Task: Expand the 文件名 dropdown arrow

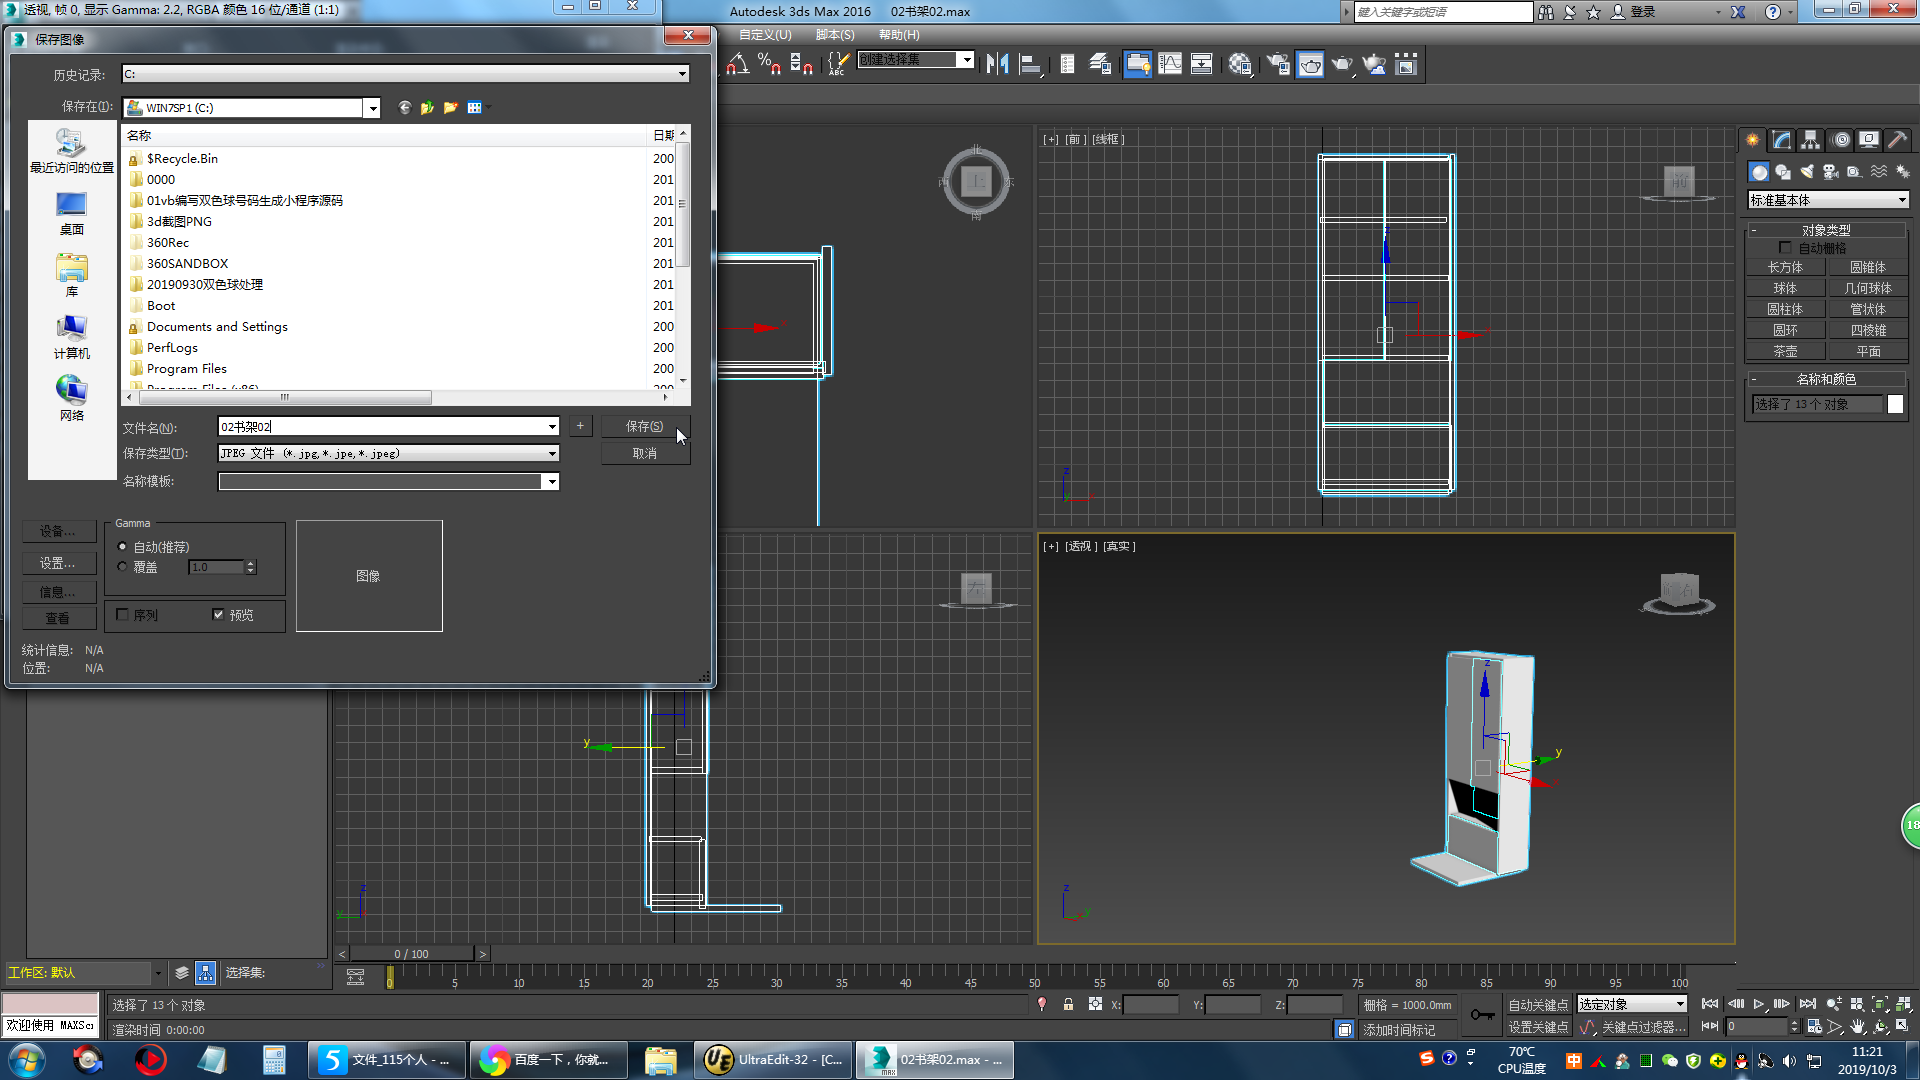Action: (552, 427)
